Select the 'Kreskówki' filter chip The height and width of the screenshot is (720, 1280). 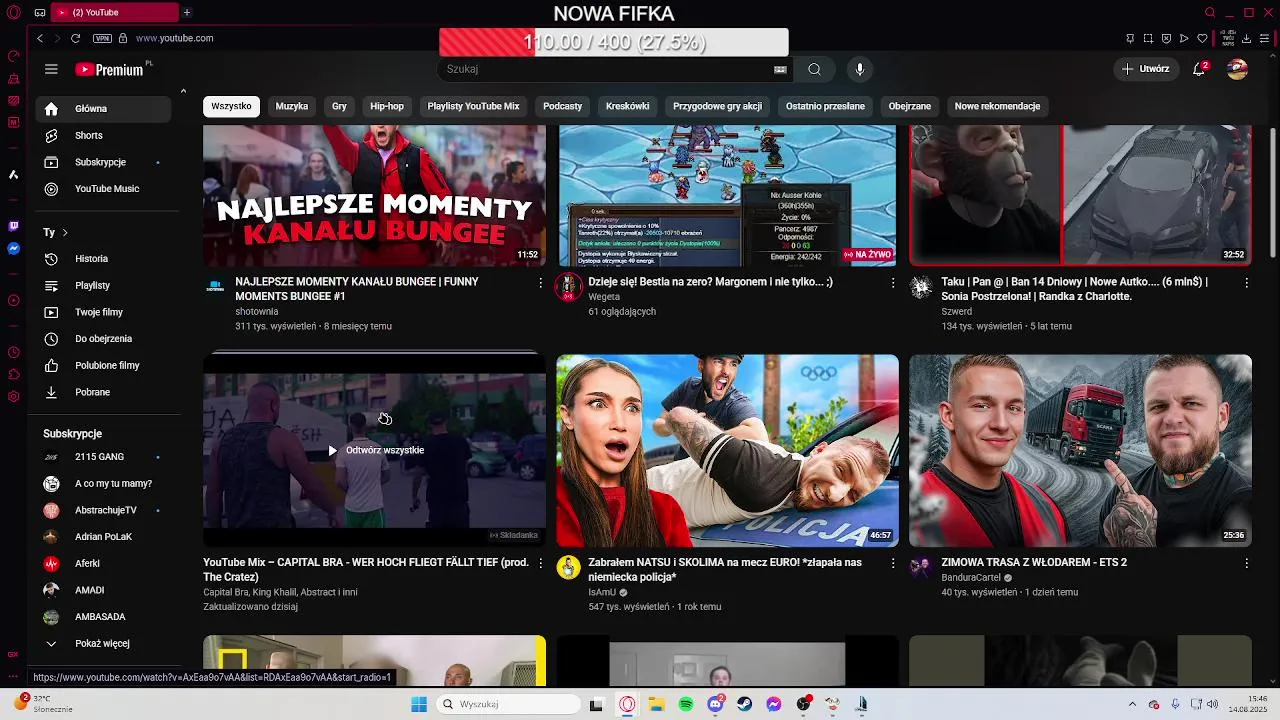point(628,106)
